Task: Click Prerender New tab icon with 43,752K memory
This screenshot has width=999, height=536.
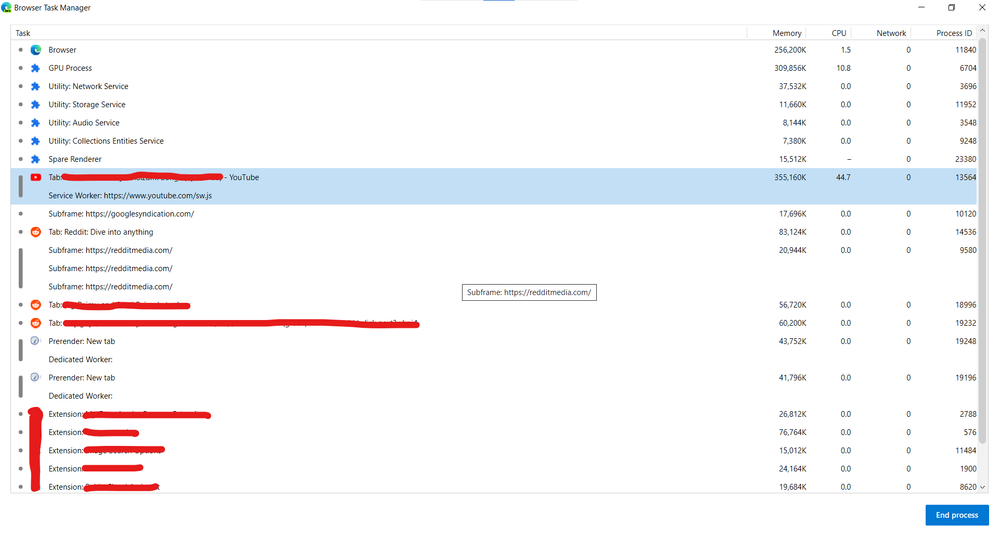Action: 35,341
